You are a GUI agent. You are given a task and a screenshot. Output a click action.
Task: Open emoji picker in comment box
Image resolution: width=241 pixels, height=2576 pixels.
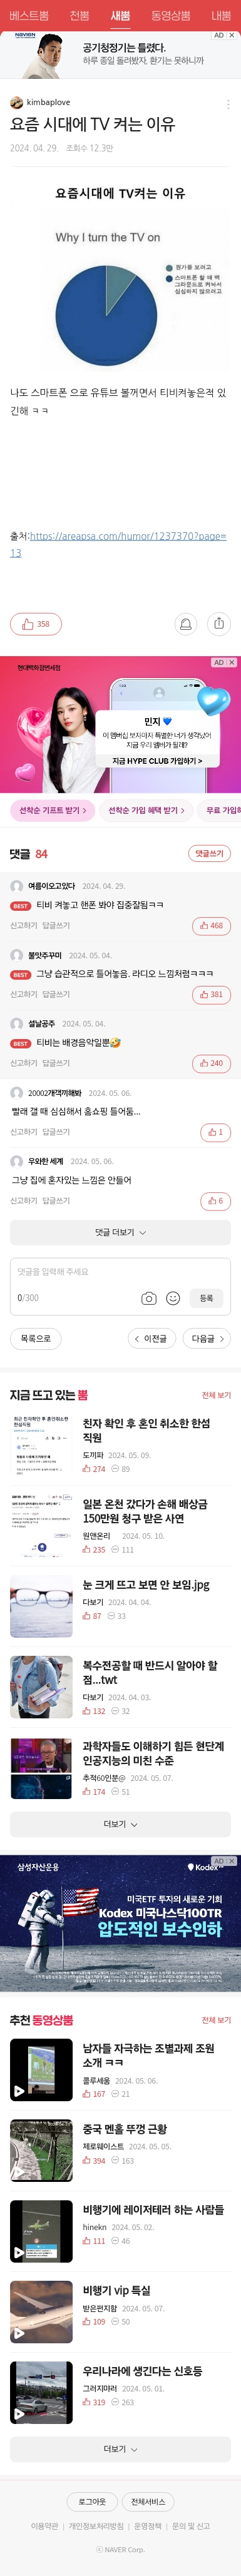click(173, 1298)
